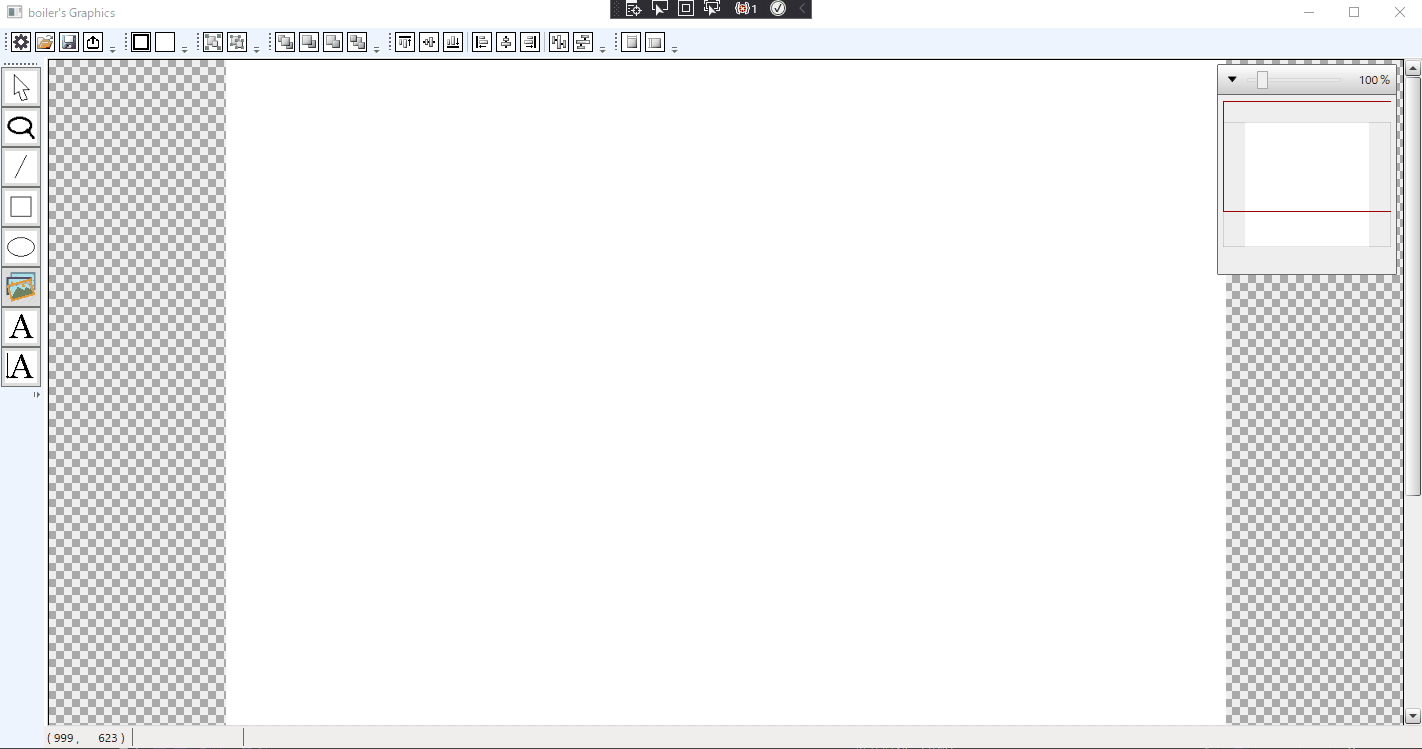1422x749 pixels.
Task: Click the group shapes icon
Action: [x=213, y=42]
